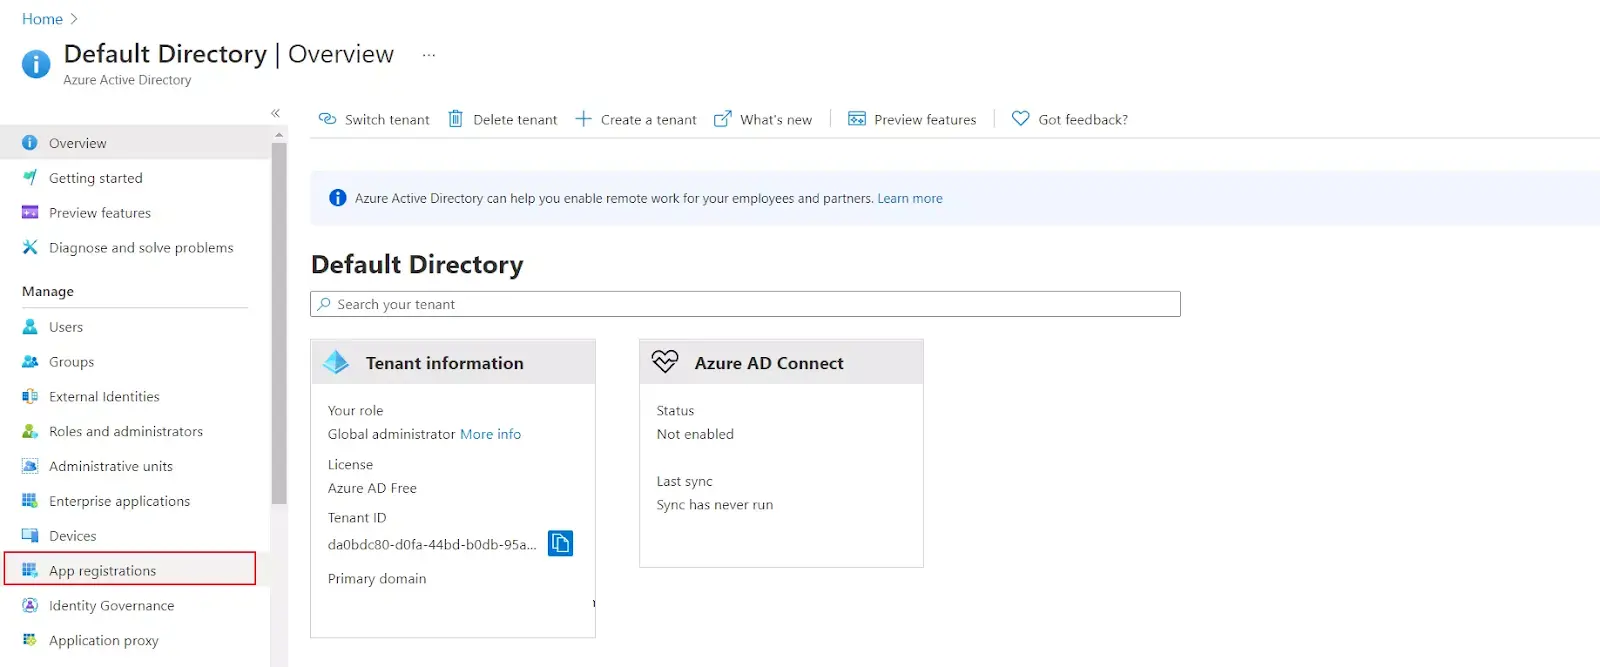The width and height of the screenshot is (1600, 667).
Task: Click the Users person icon
Action: pyautogui.click(x=30, y=327)
